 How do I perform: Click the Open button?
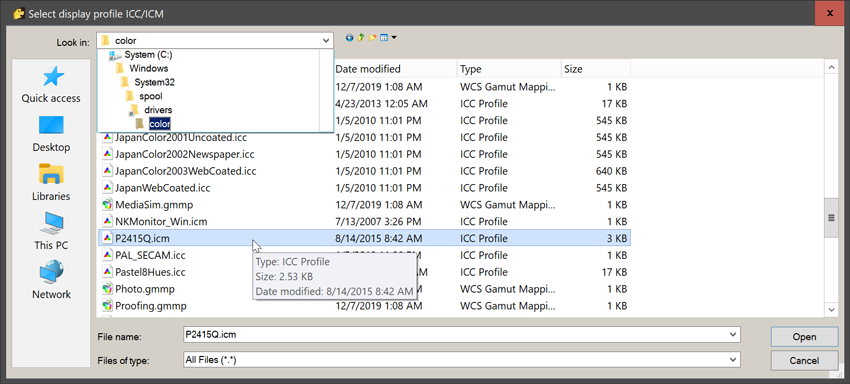(804, 337)
